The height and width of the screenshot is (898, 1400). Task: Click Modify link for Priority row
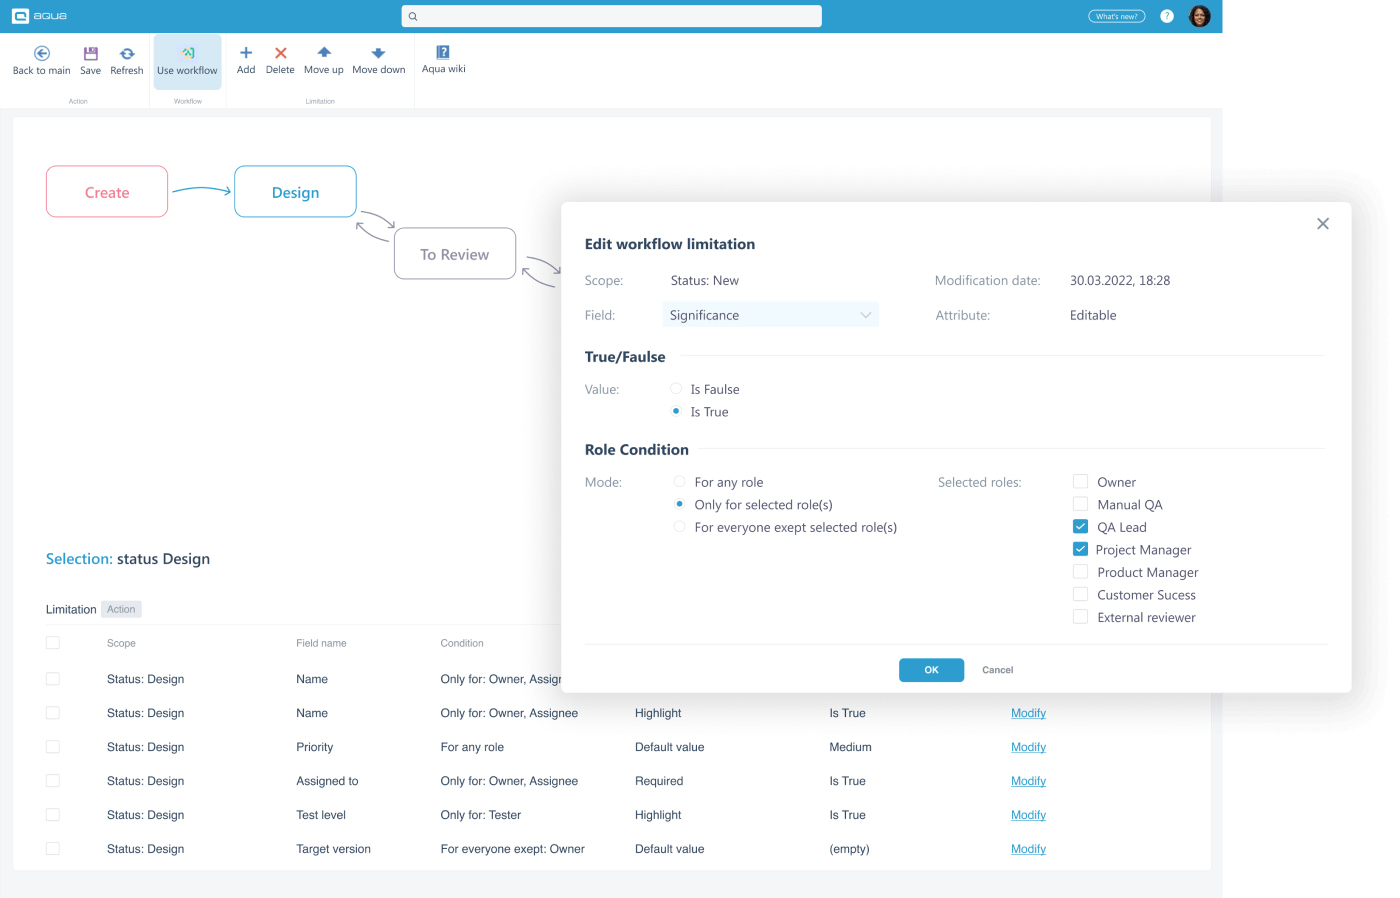point(1028,747)
